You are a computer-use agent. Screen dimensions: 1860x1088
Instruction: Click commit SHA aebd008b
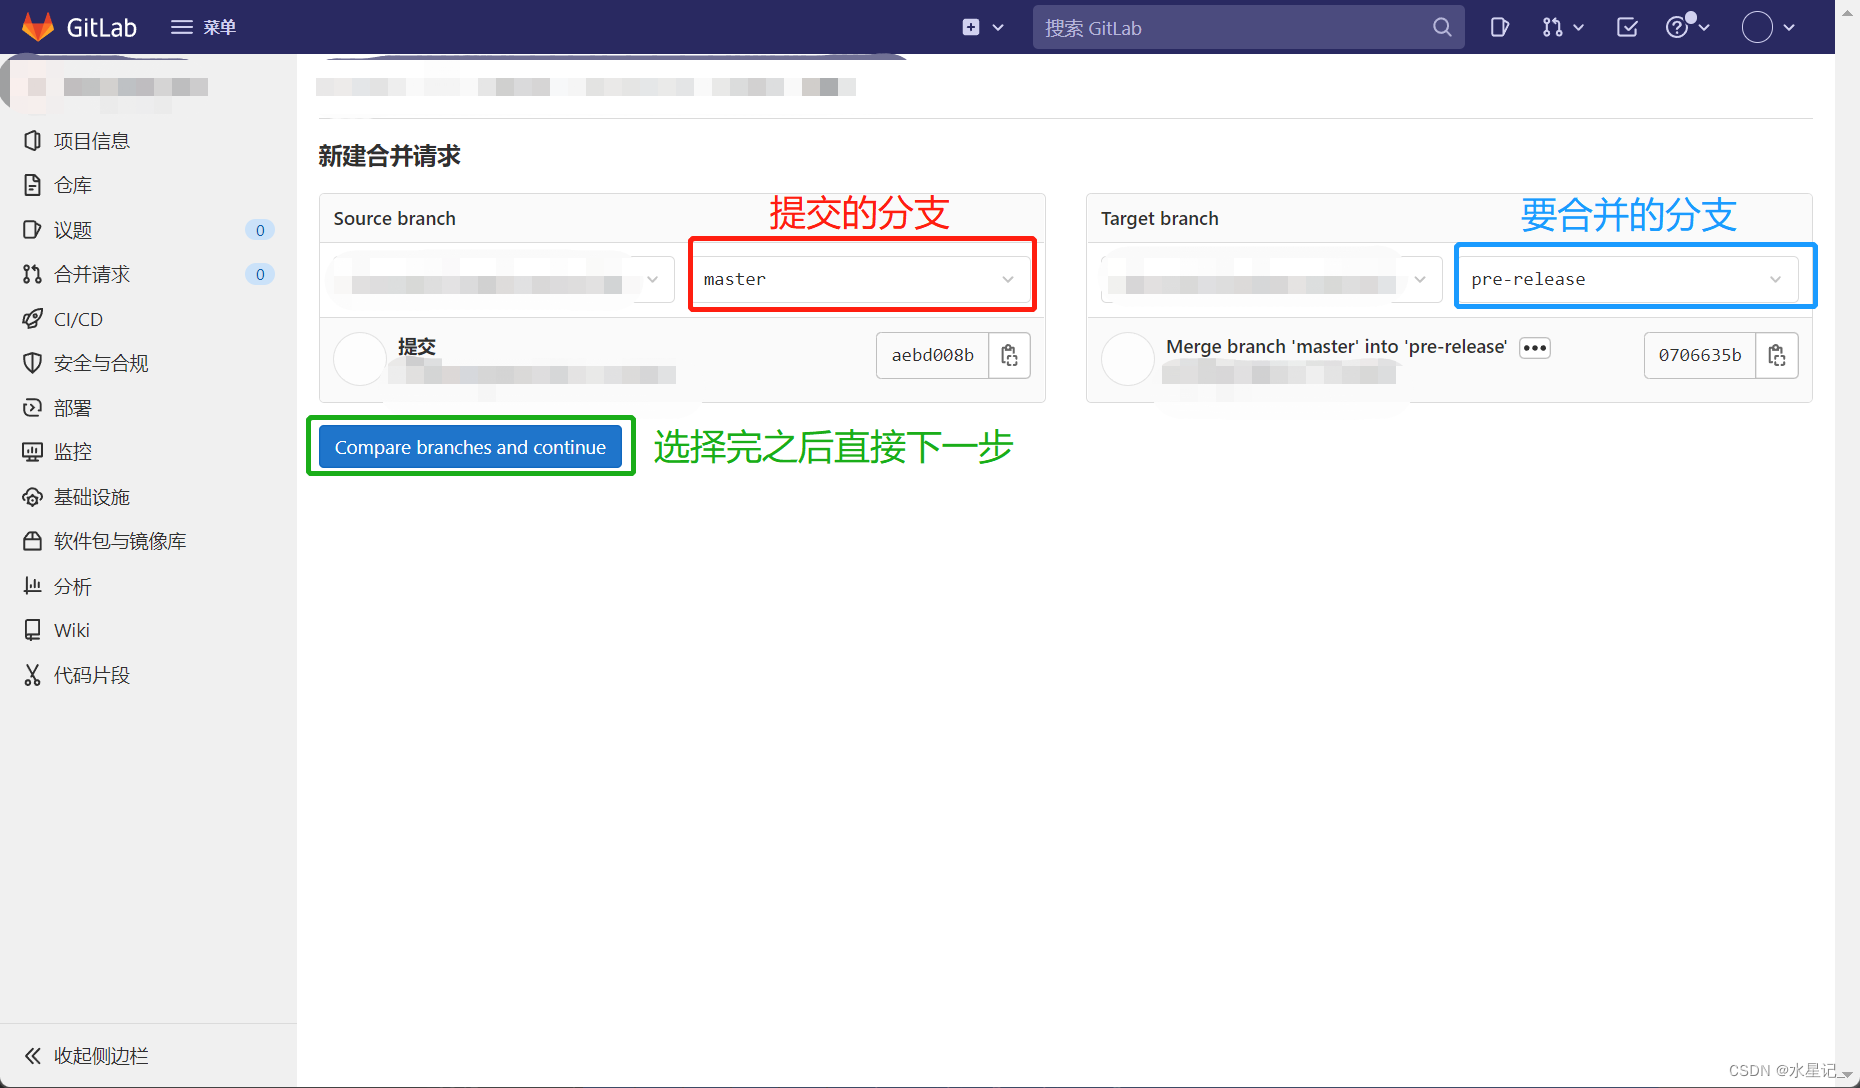tap(932, 355)
